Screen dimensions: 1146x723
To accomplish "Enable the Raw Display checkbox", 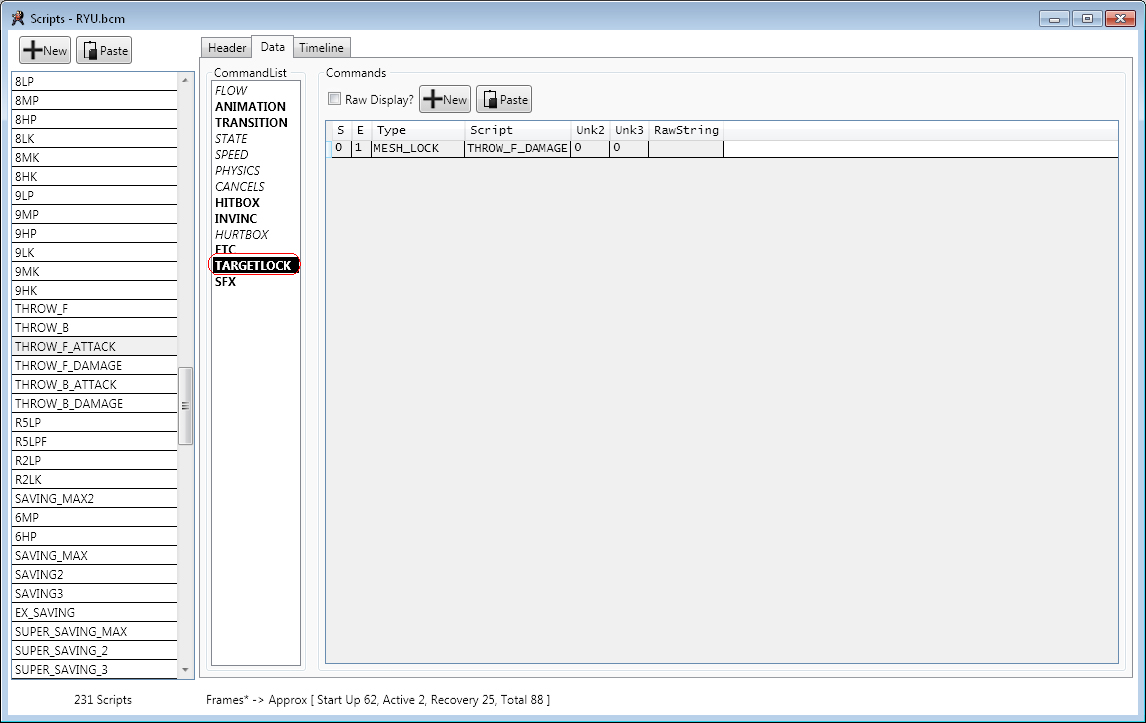I will point(335,99).
